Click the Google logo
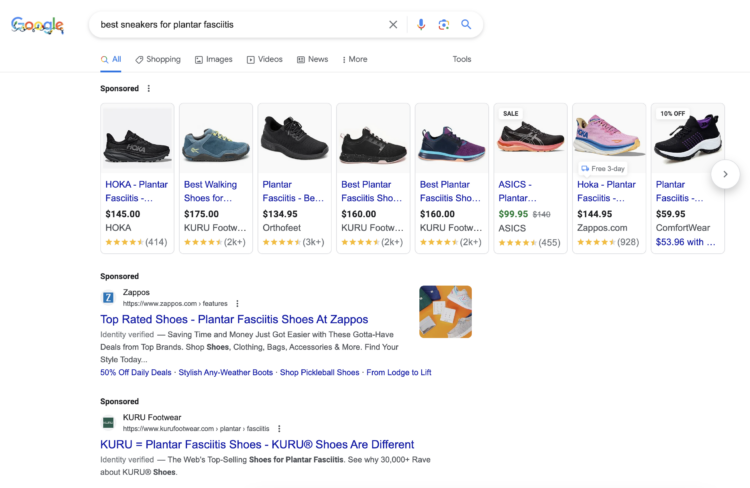The width and height of the screenshot is (750, 488). (x=37, y=25)
